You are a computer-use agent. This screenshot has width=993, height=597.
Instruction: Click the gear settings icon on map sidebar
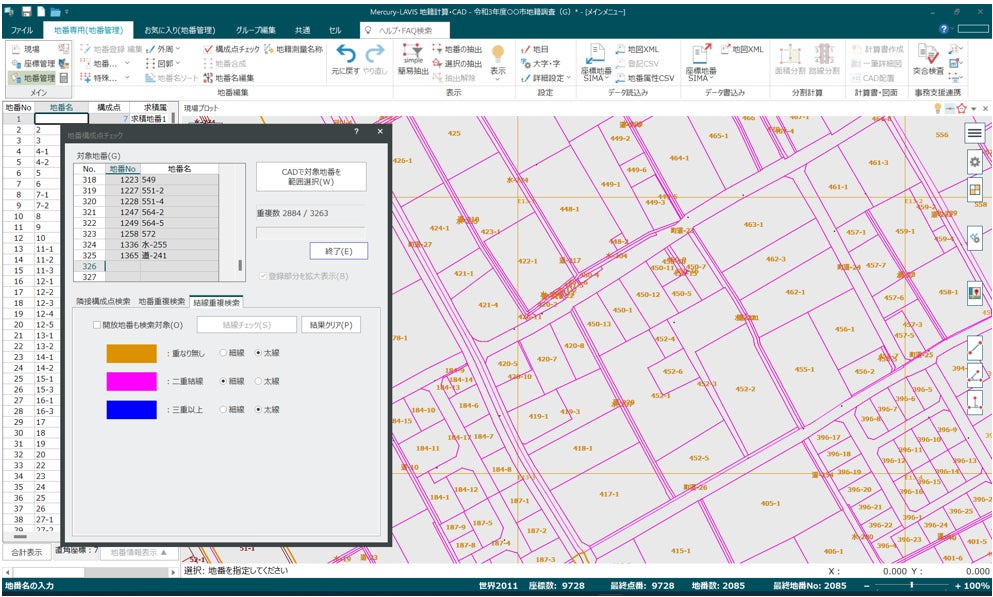pos(974,162)
